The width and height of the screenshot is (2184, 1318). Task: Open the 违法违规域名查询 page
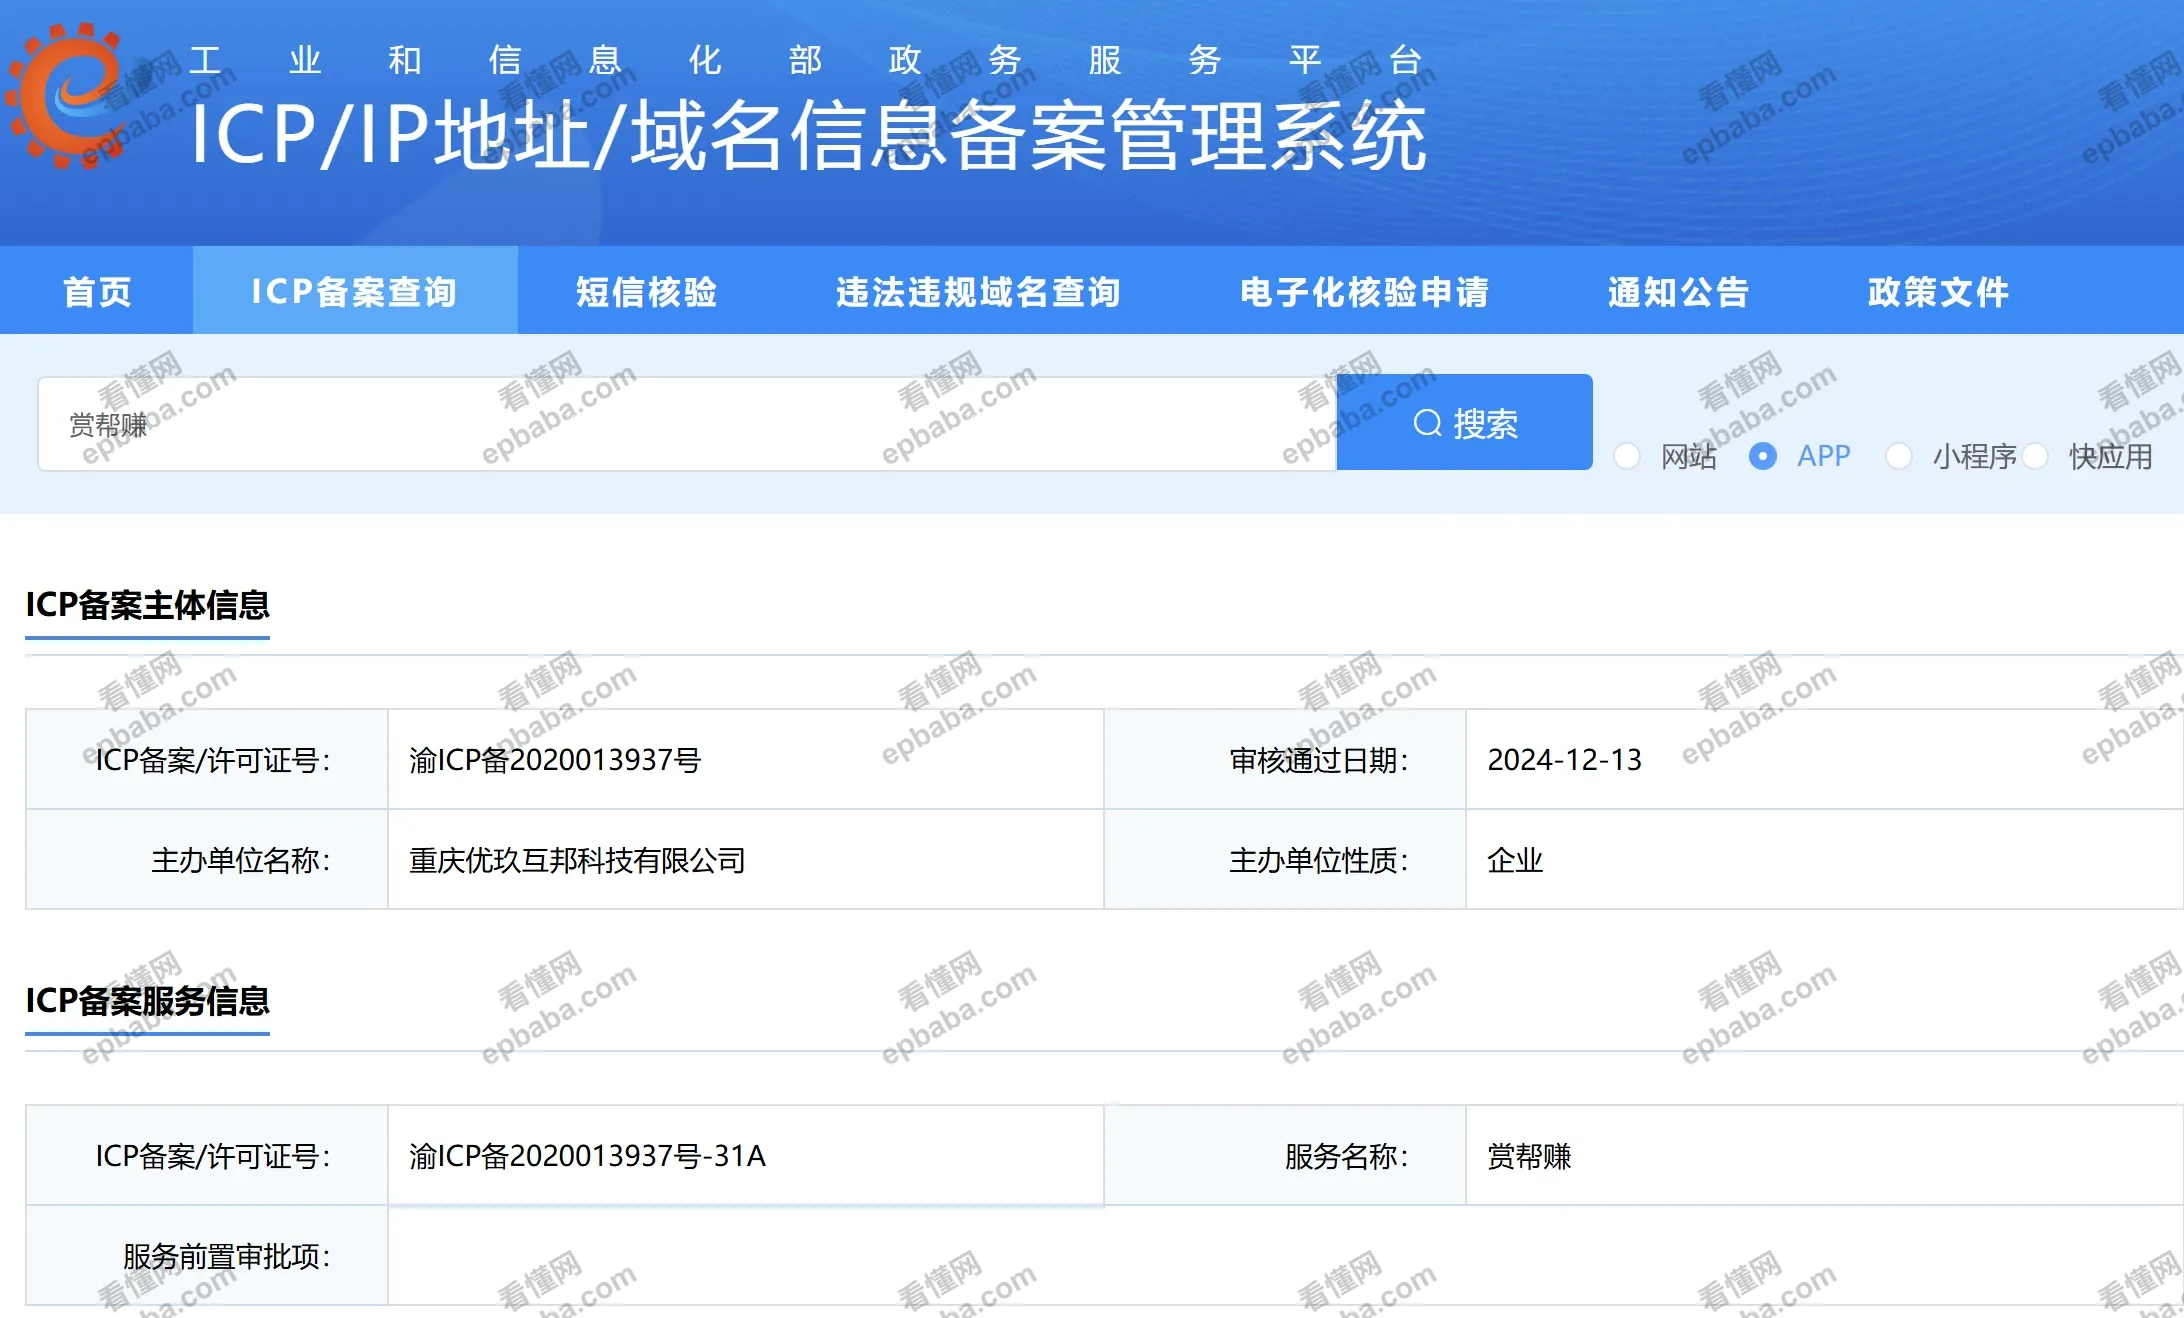click(977, 291)
